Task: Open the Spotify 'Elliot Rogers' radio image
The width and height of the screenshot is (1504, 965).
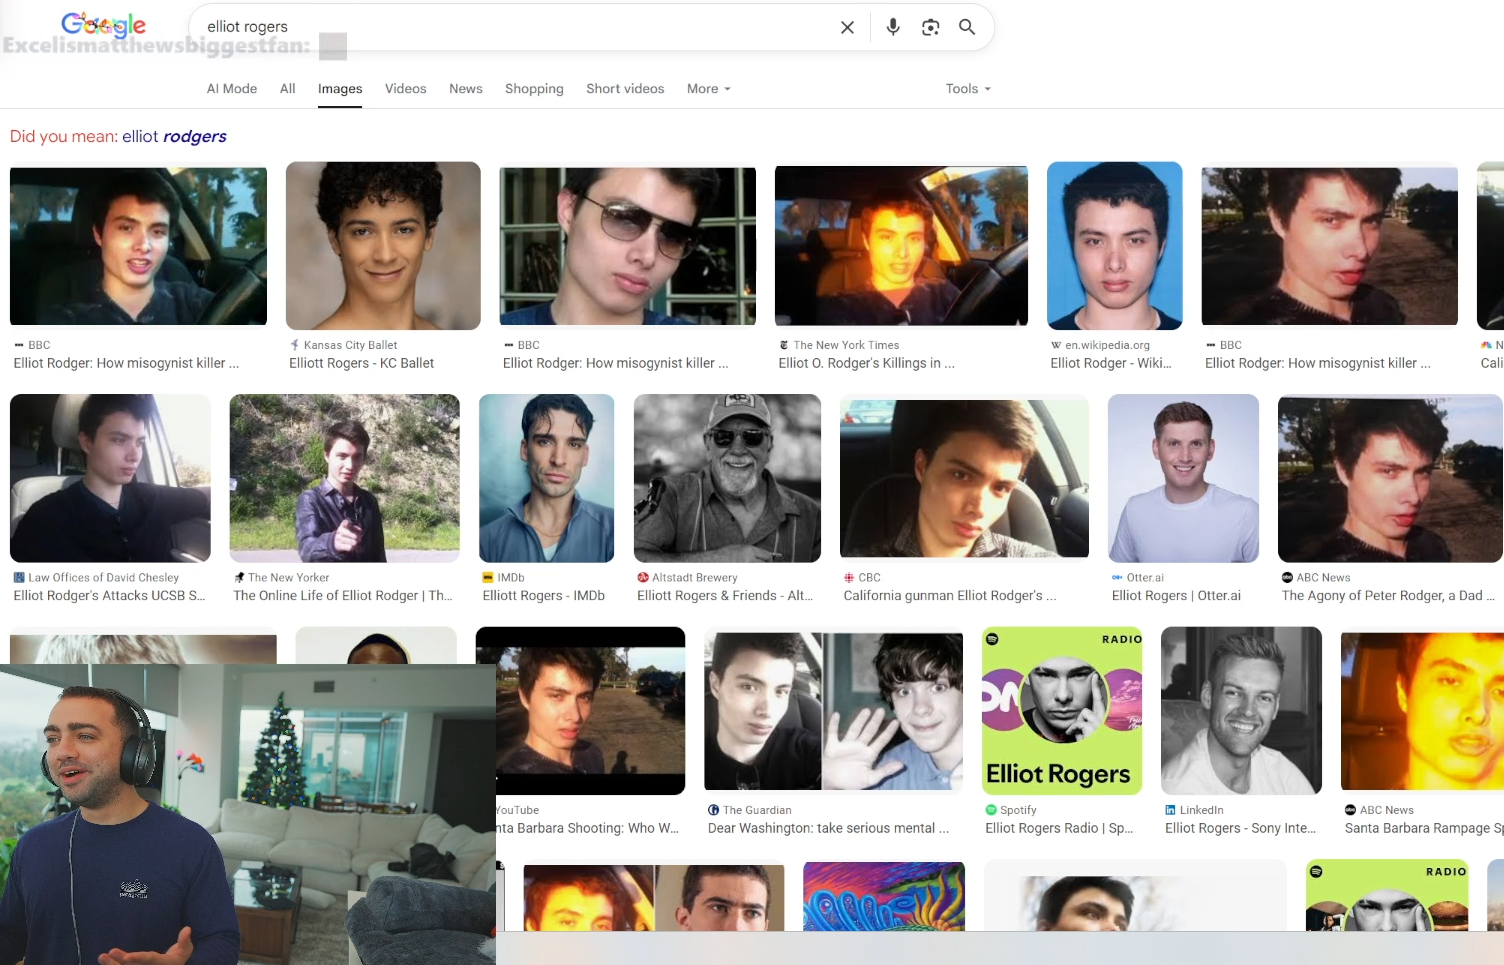Action: tap(1062, 711)
